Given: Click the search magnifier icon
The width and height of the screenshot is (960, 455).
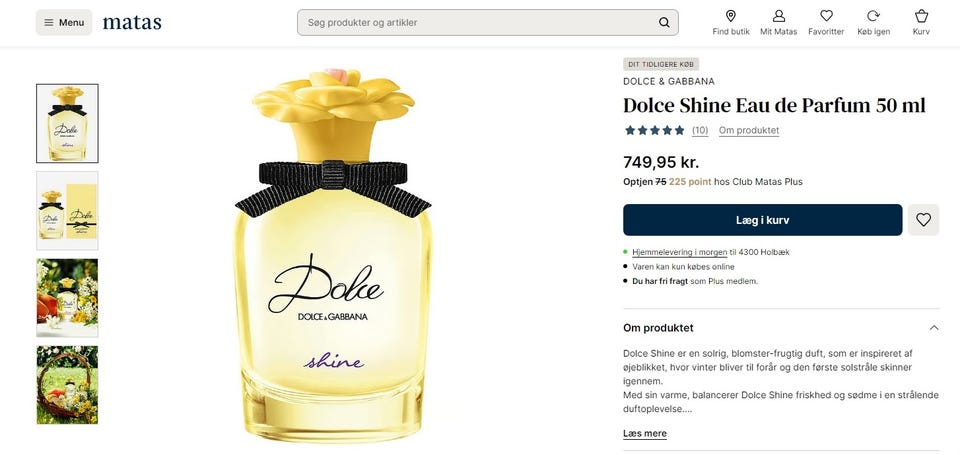Looking at the screenshot, I should [664, 23].
